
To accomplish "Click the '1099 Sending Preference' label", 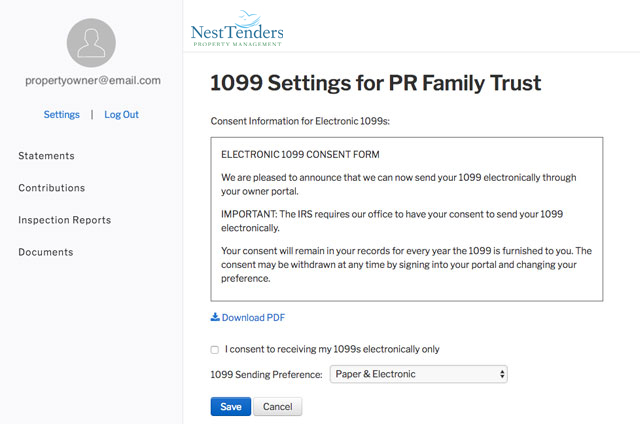I will click(x=266, y=375).
